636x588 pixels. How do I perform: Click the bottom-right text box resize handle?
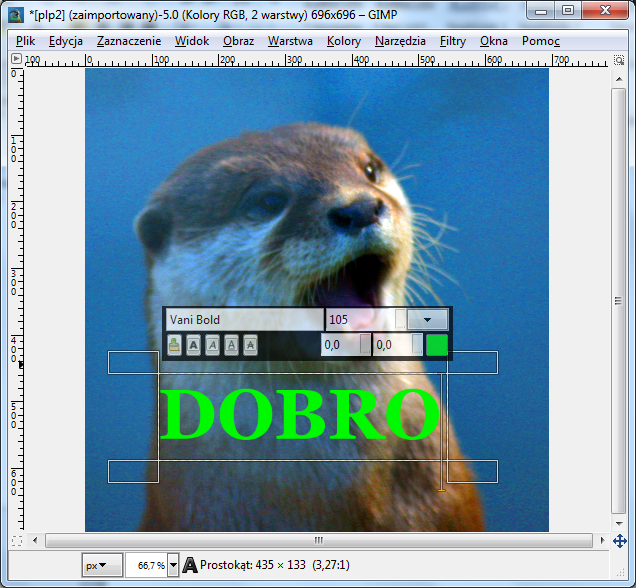(x=473, y=471)
